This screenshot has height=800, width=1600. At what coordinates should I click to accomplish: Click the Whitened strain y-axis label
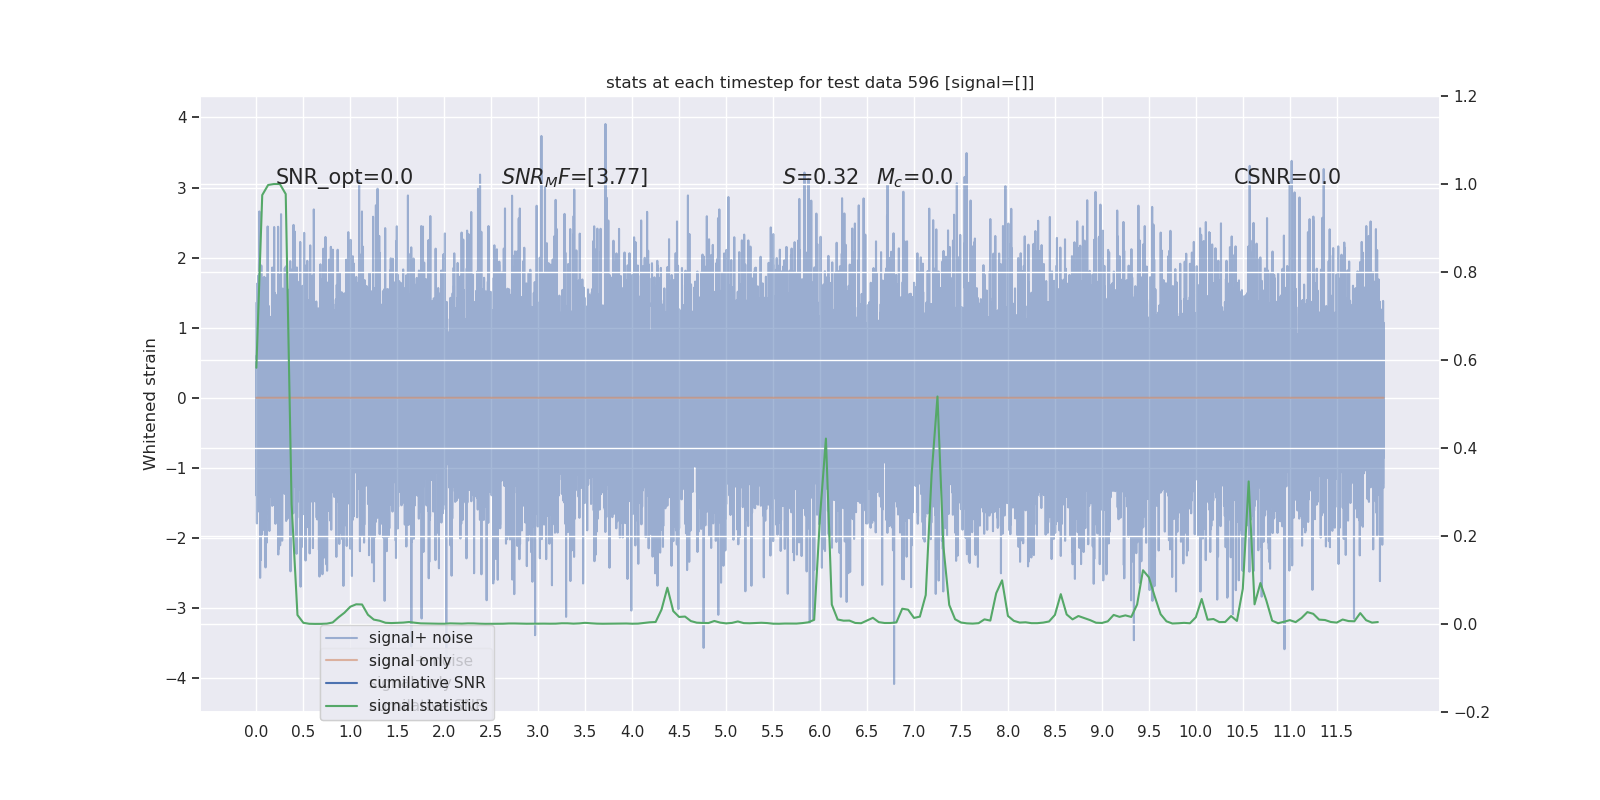point(150,404)
